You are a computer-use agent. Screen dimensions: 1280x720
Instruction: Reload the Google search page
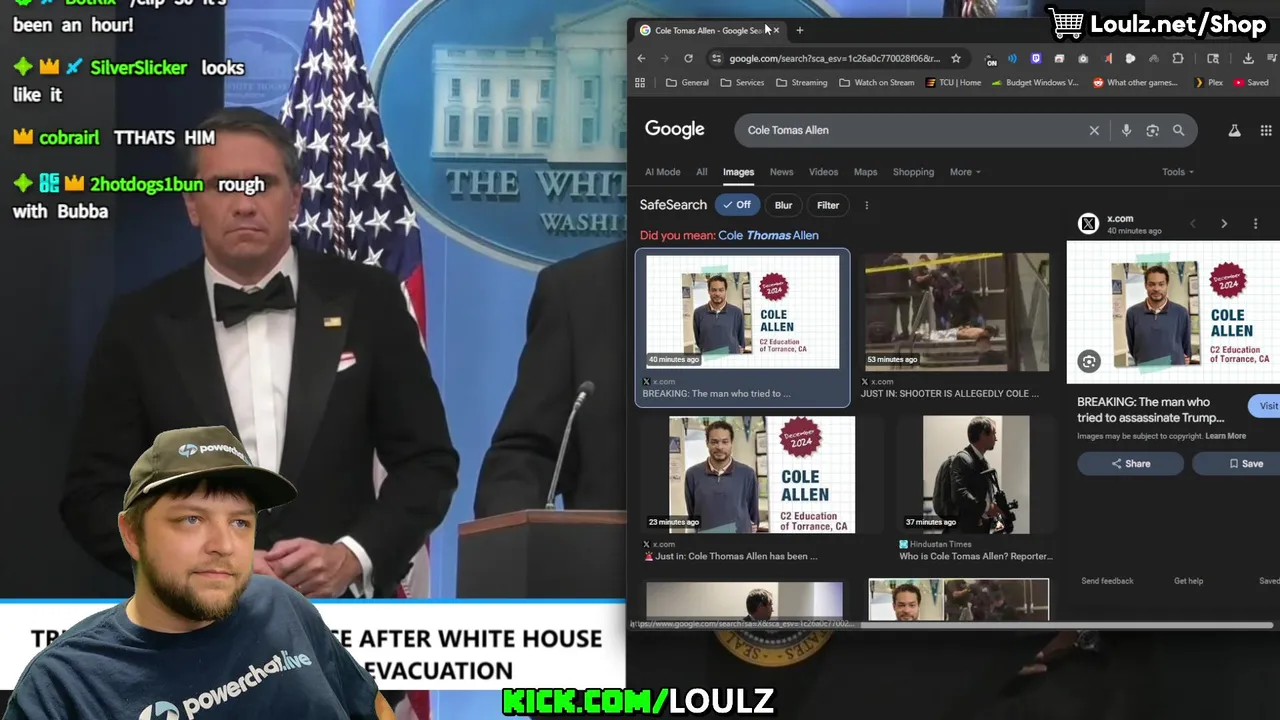pyautogui.click(x=688, y=58)
